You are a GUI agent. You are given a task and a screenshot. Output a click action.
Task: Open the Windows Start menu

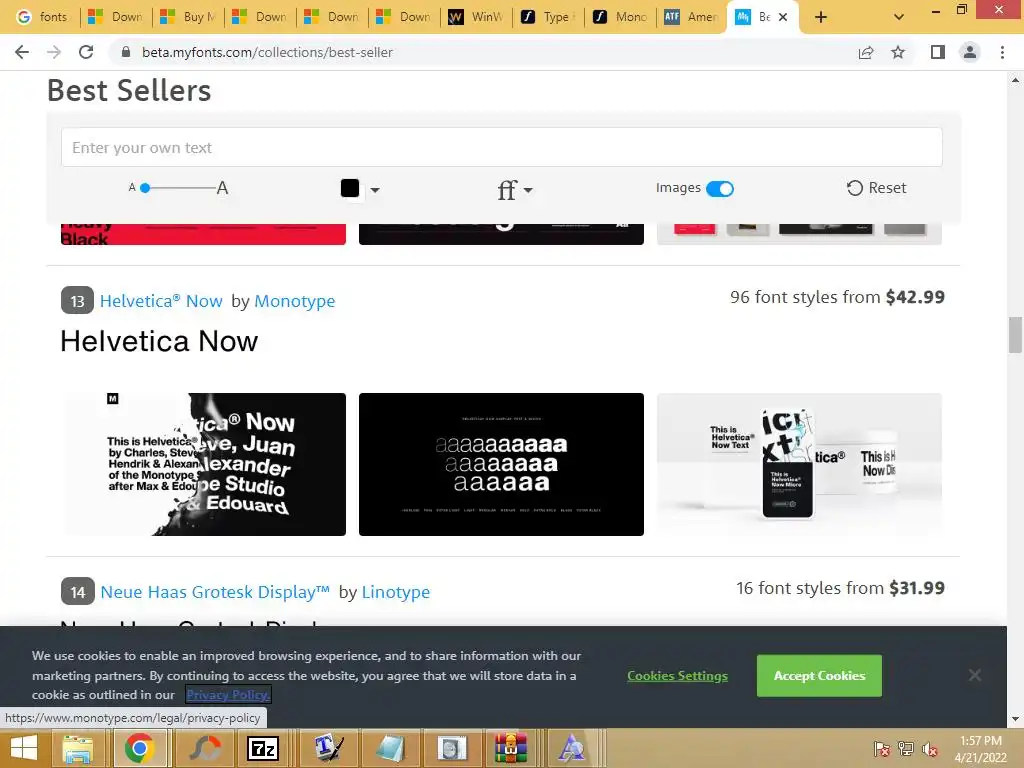pyautogui.click(x=24, y=748)
